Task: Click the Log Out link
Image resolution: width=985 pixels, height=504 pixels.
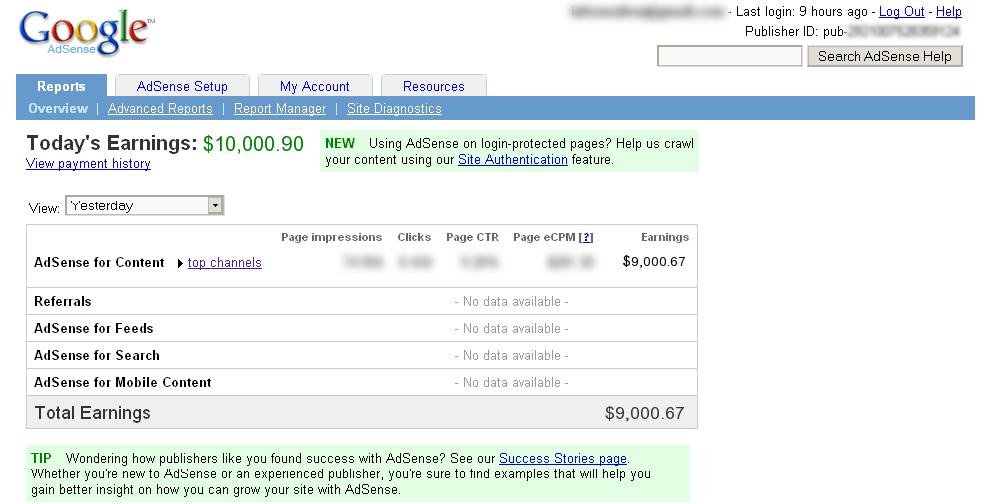Action: [901, 12]
